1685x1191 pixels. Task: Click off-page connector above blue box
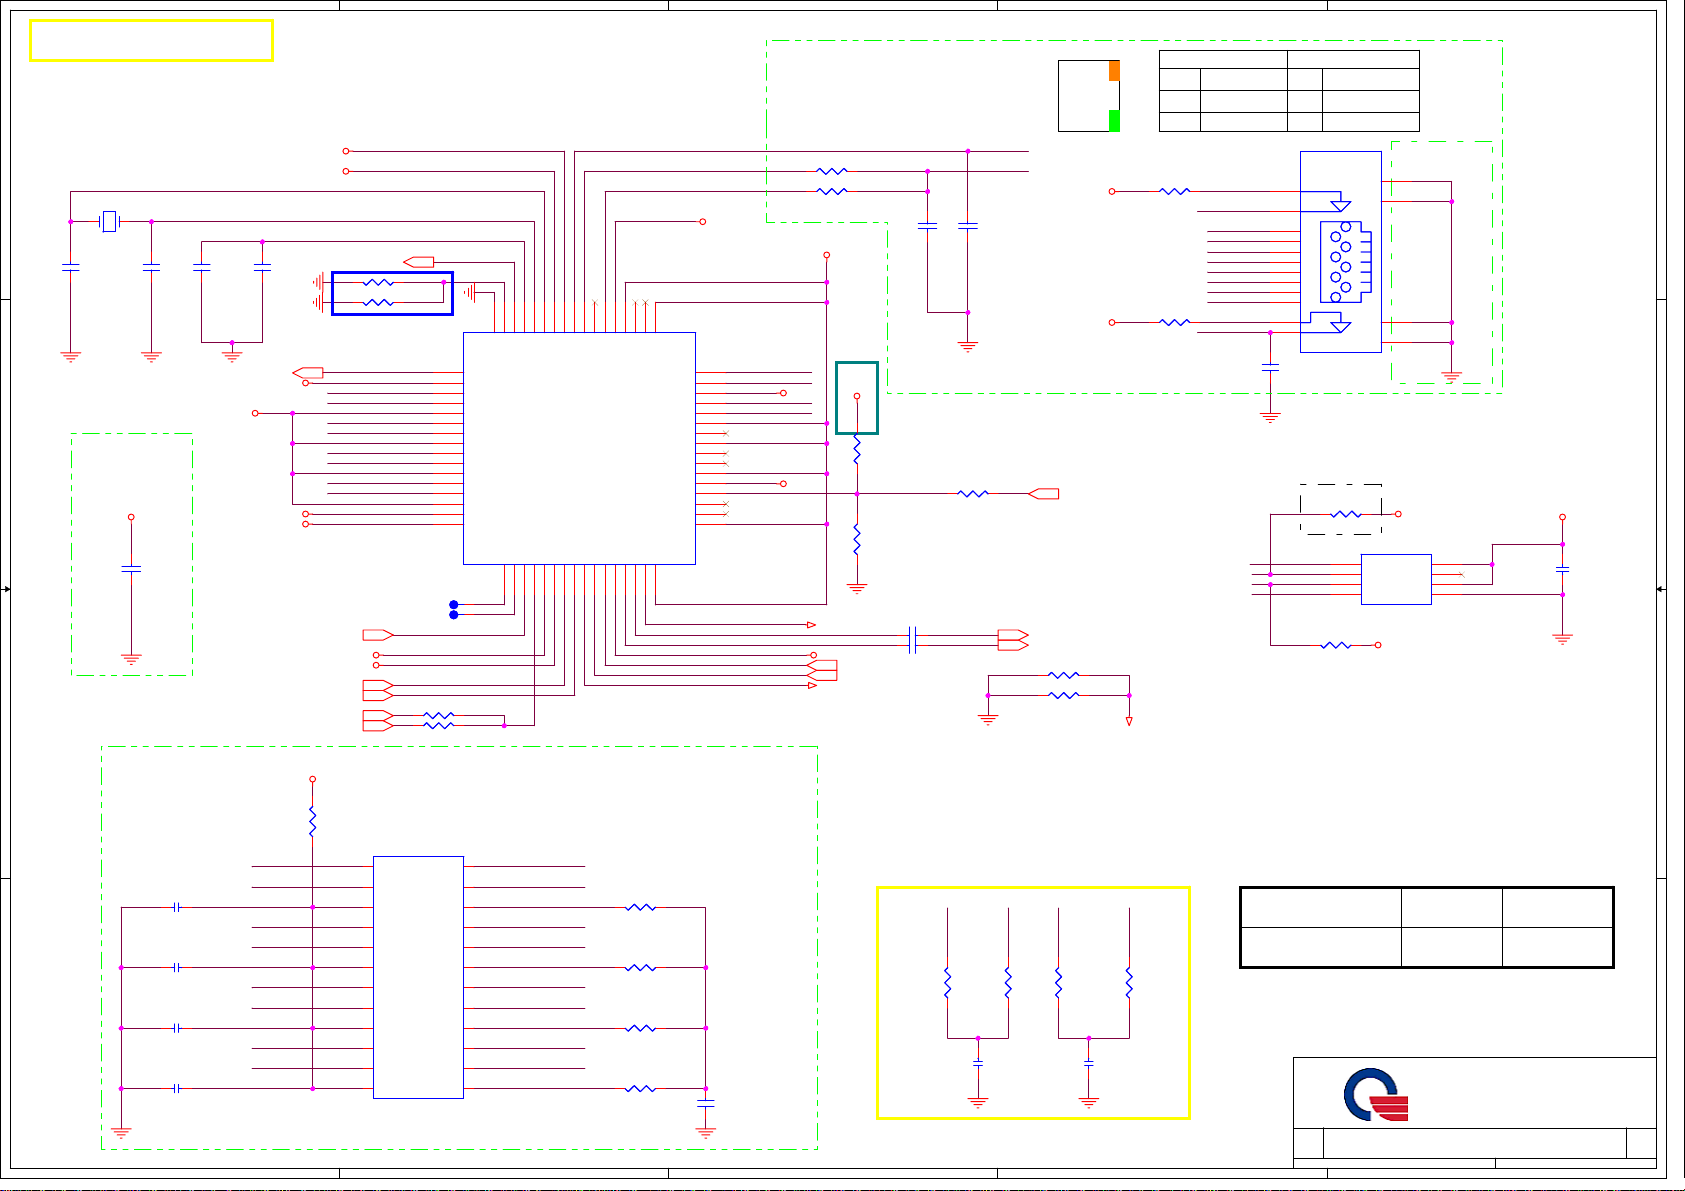pos(418,262)
